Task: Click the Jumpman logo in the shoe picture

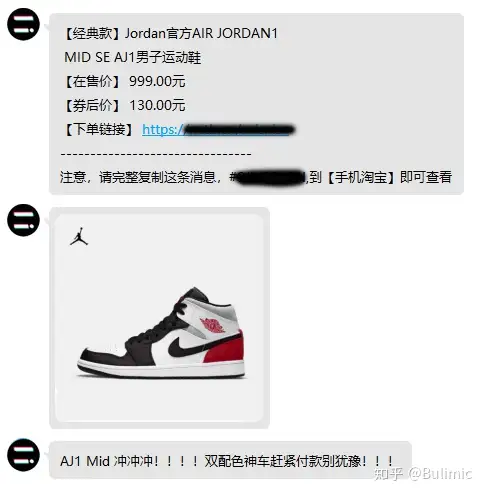Action: [x=79, y=236]
